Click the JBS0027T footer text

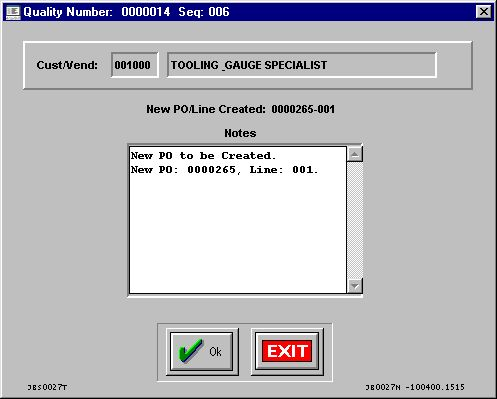(47, 387)
